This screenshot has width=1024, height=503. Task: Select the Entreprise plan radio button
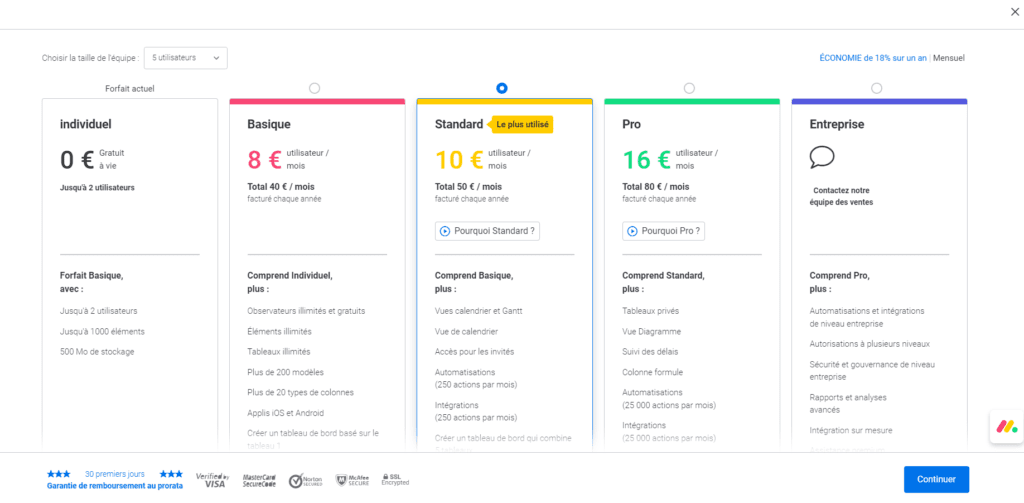pos(877,88)
